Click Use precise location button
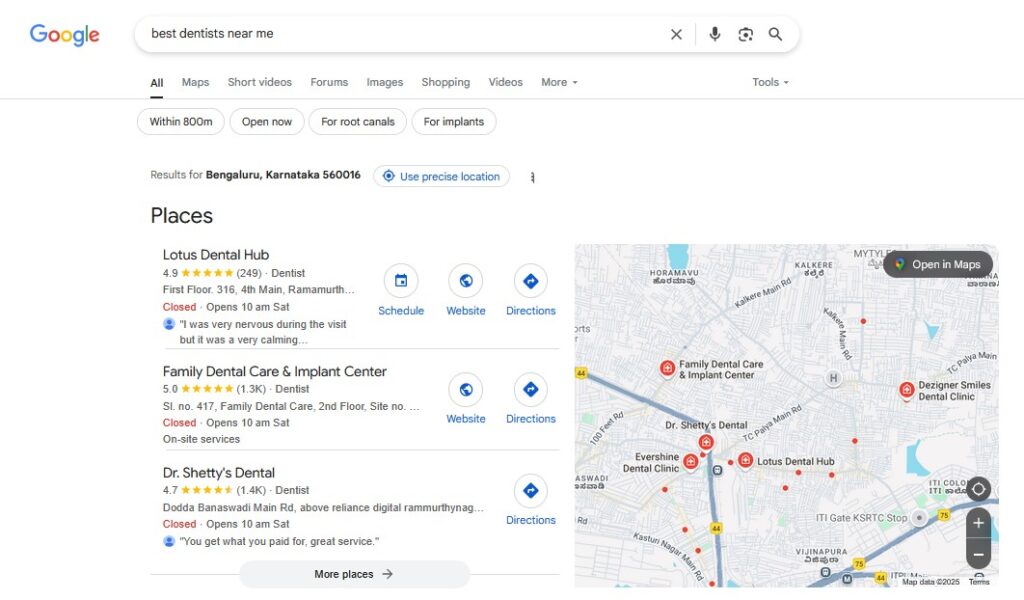1024x600 pixels. [x=441, y=176]
